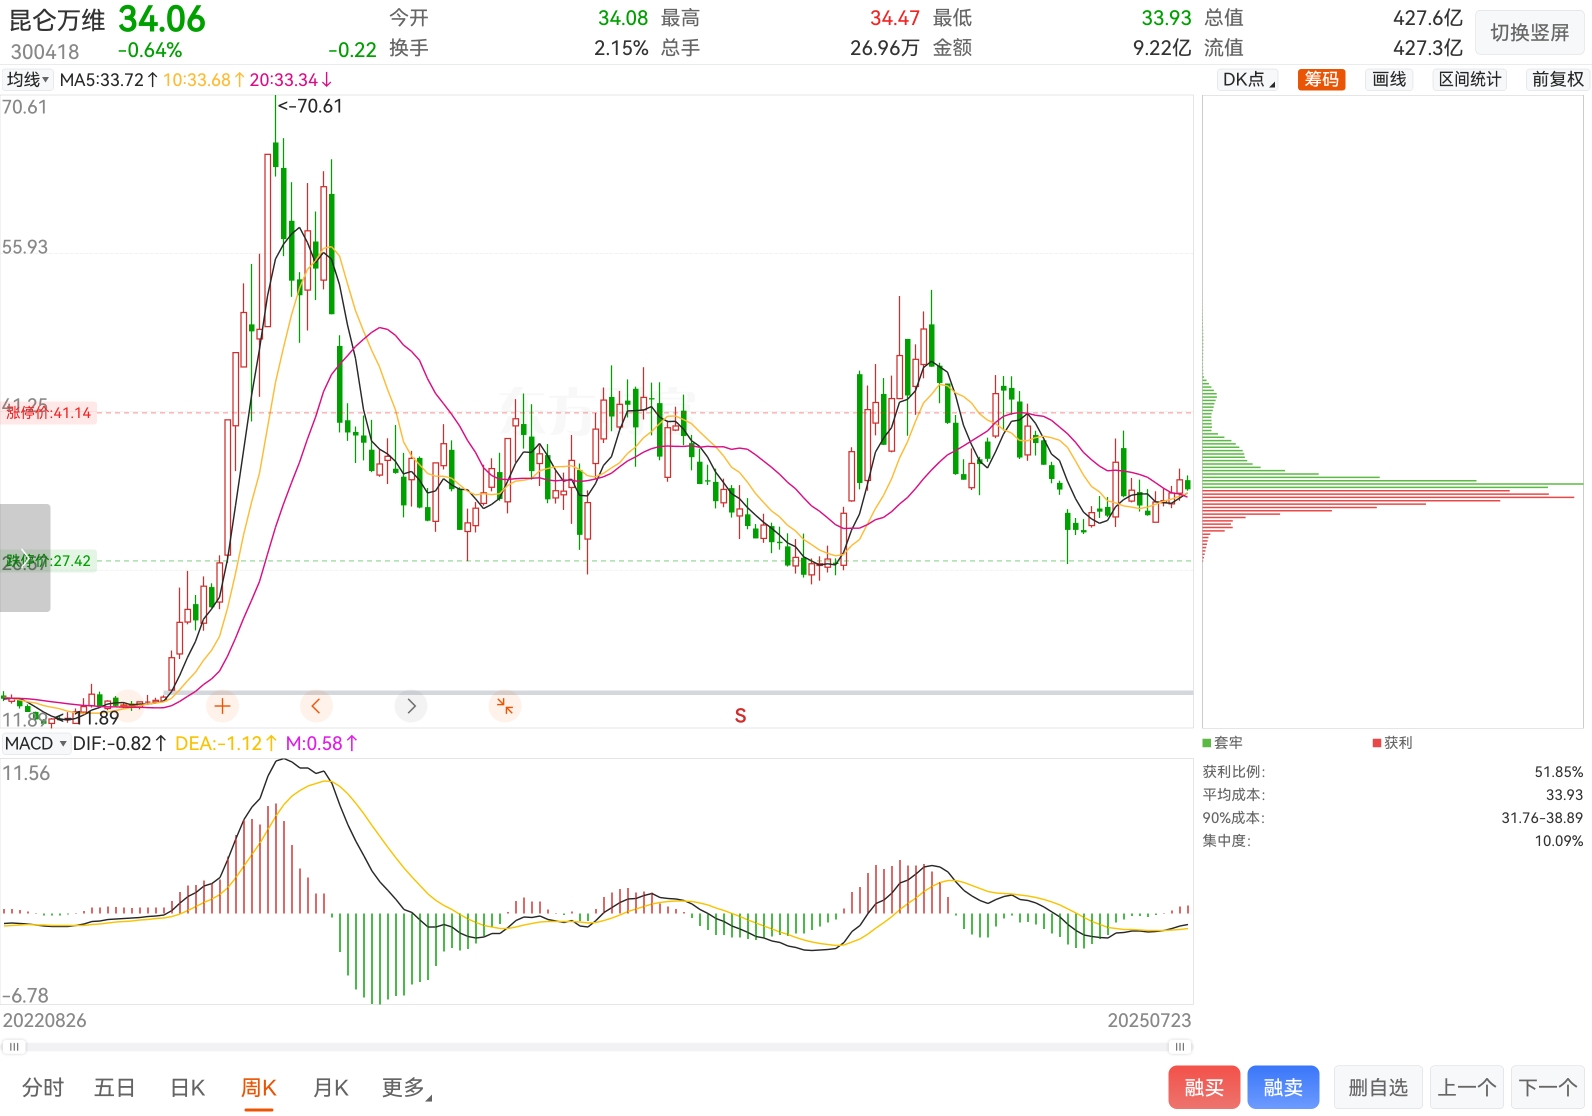The width and height of the screenshot is (1592, 1116).
Task: Click the red 获利 legend swatch
Action: [1377, 743]
